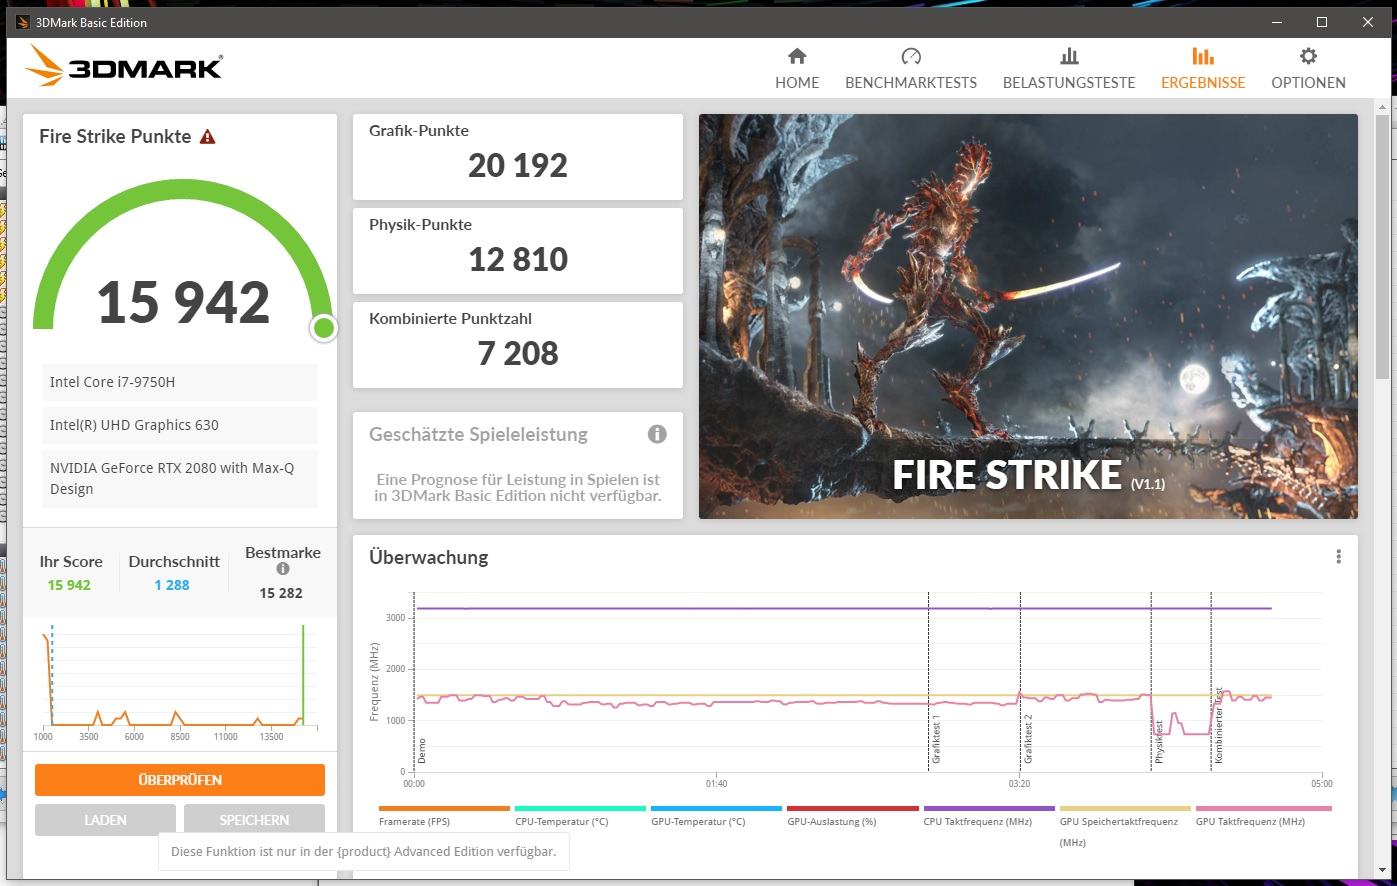Click the green gauge end knob
The height and width of the screenshot is (886, 1397).
[323, 328]
